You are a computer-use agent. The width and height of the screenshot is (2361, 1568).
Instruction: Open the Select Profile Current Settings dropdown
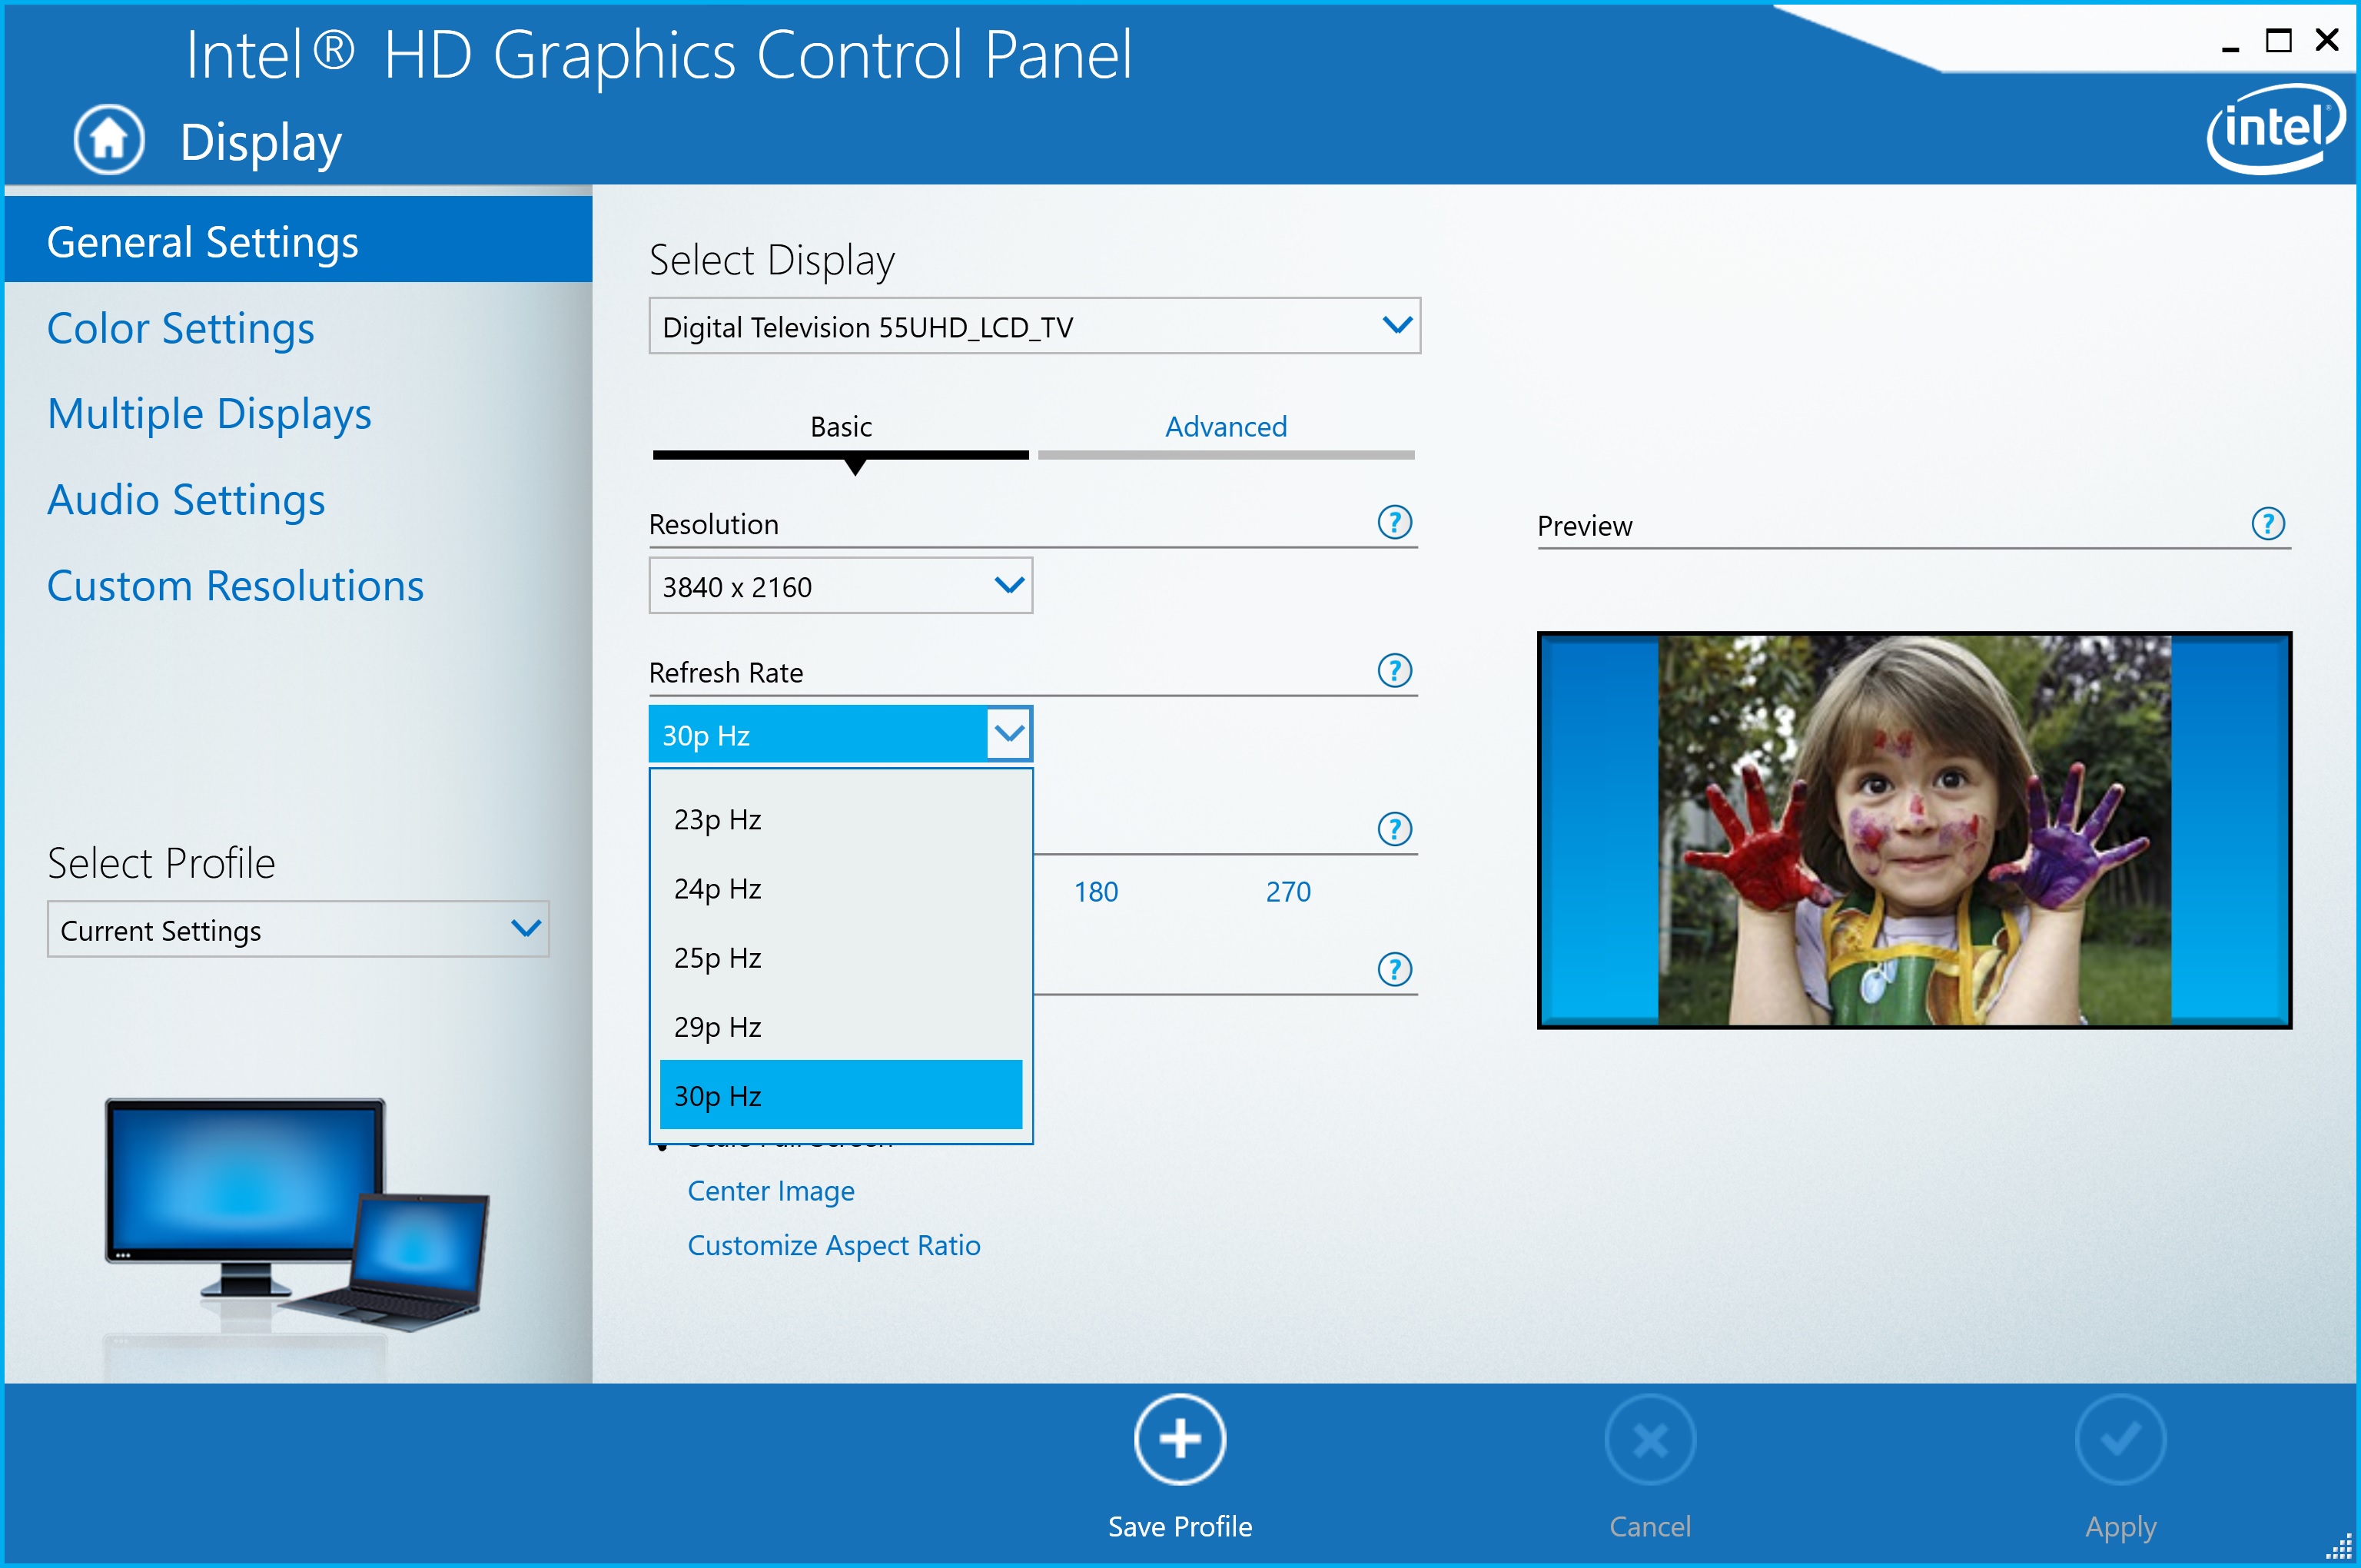297,928
